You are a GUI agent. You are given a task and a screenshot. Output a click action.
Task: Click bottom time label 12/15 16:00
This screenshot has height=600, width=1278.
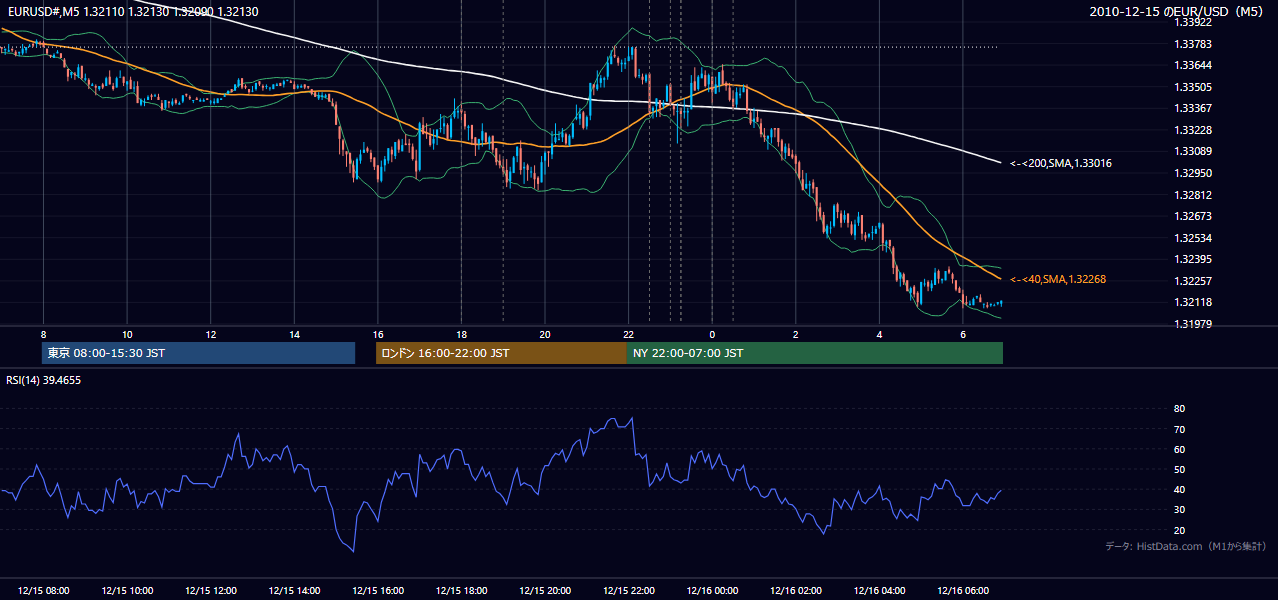377,591
